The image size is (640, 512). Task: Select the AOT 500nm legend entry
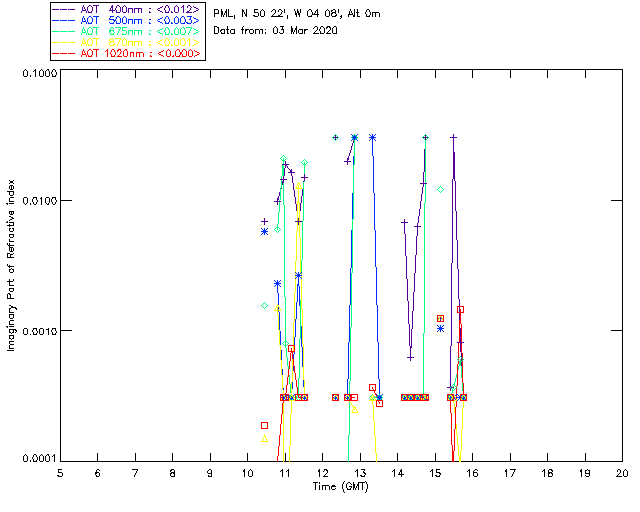[126, 19]
